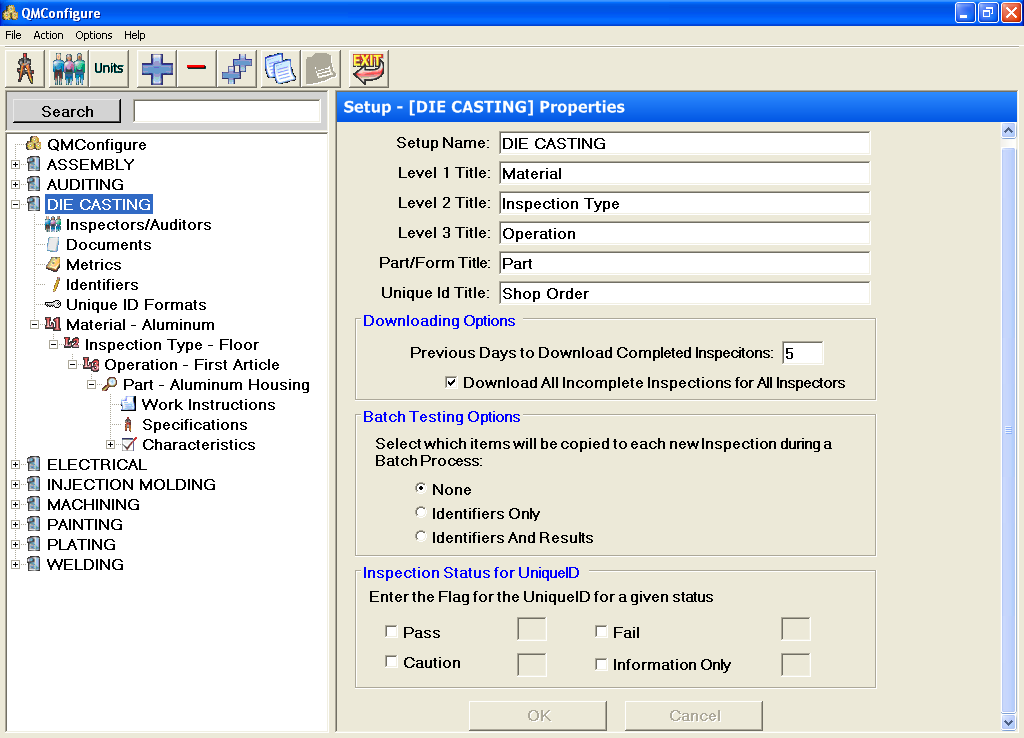Click the properties scrollbar up arrow
The image size is (1024, 738).
pyautogui.click(x=1008, y=131)
